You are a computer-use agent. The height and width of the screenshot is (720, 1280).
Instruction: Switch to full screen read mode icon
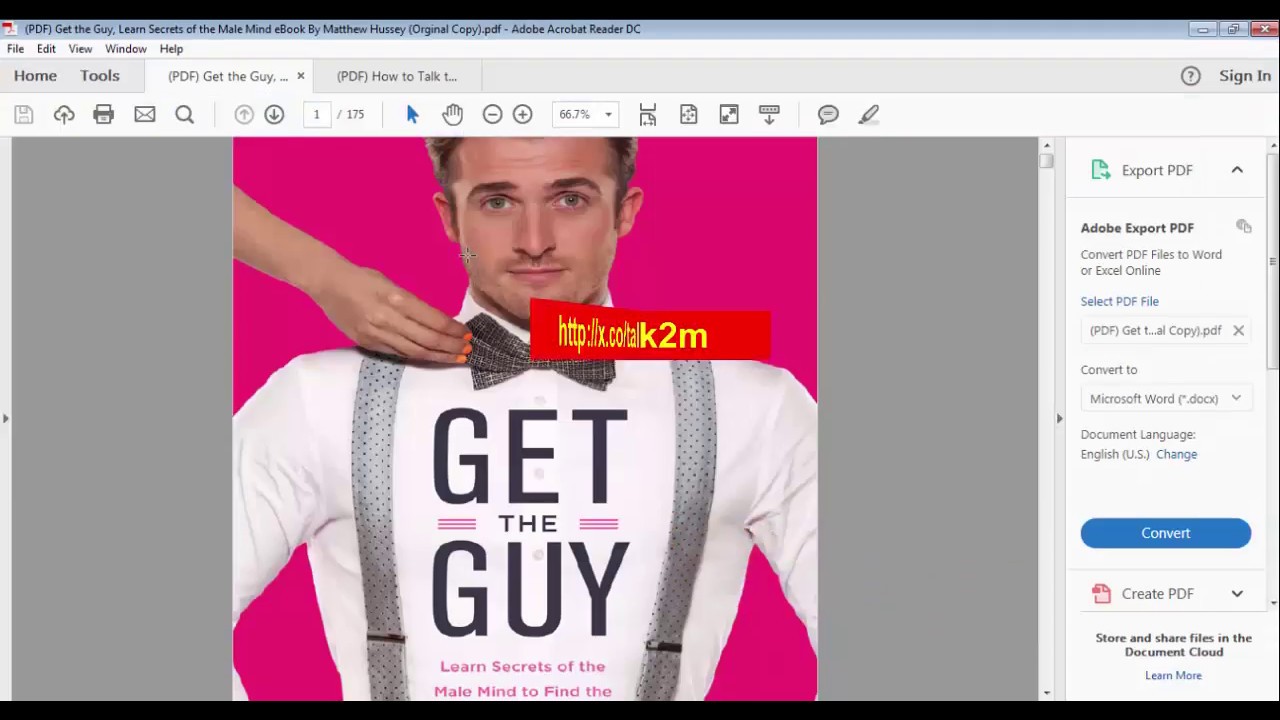click(x=729, y=115)
